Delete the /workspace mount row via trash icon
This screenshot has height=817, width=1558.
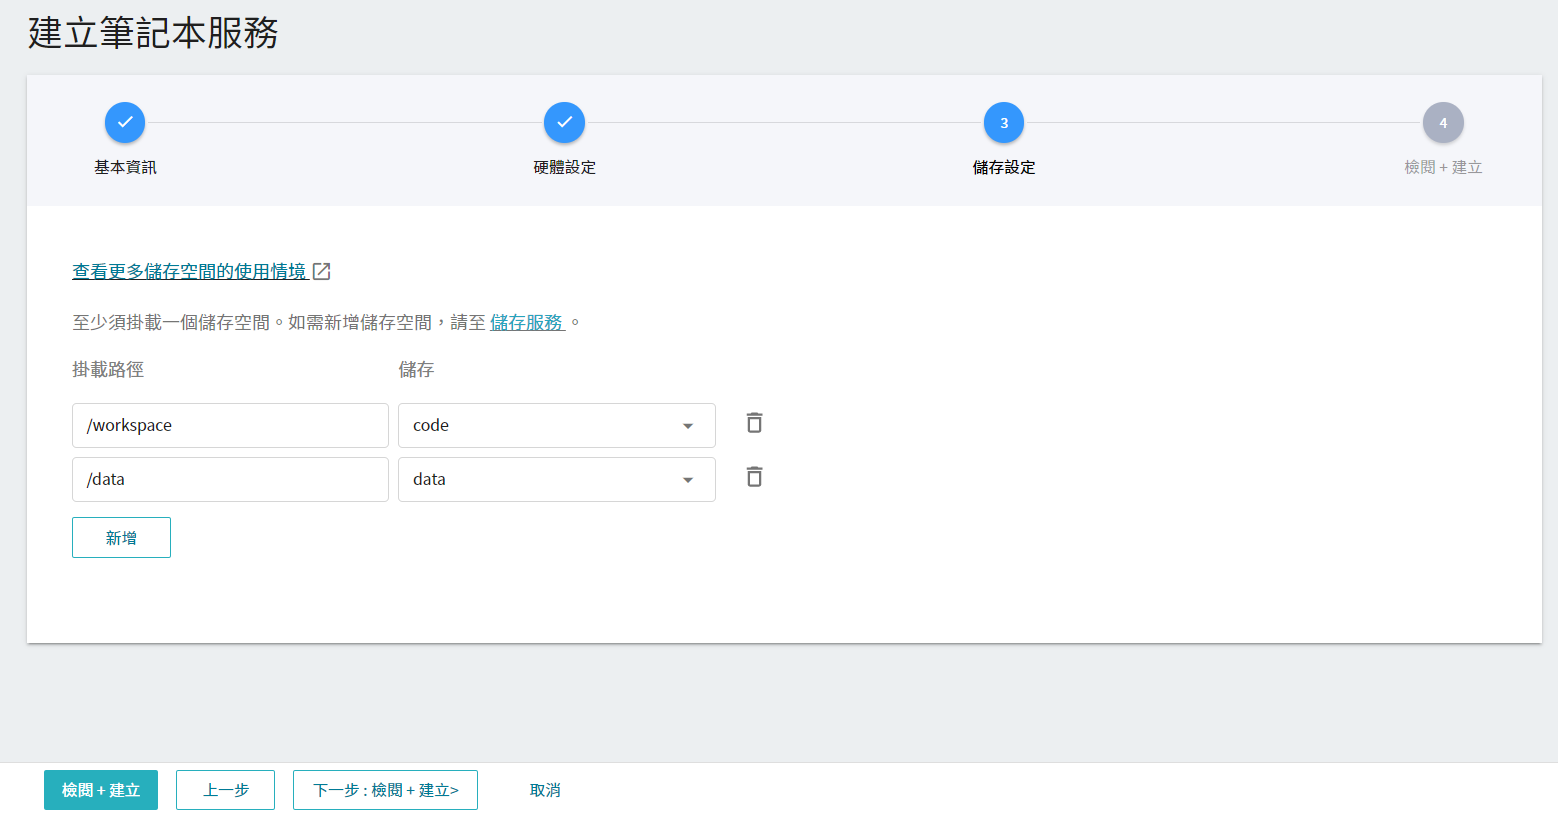tap(754, 423)
